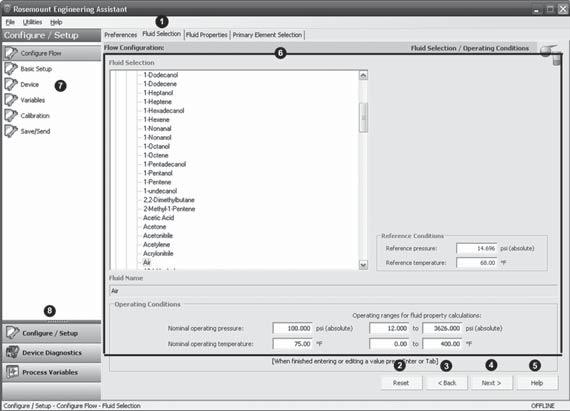Click the Device Diagnostics section icon

(12, 352)
